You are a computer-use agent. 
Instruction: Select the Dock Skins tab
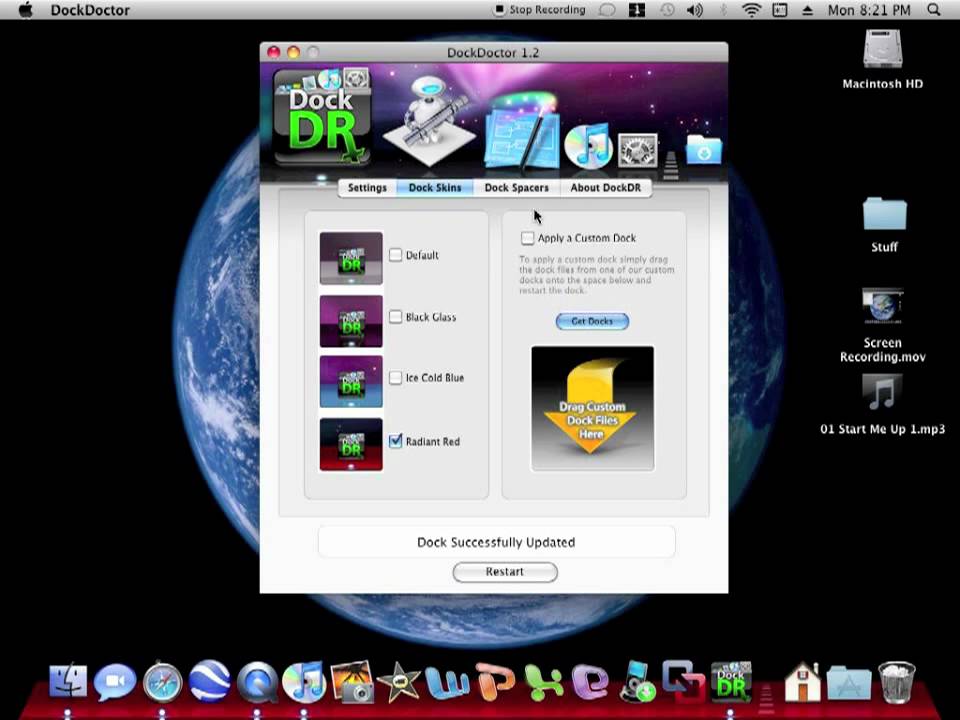coord(435,188)
